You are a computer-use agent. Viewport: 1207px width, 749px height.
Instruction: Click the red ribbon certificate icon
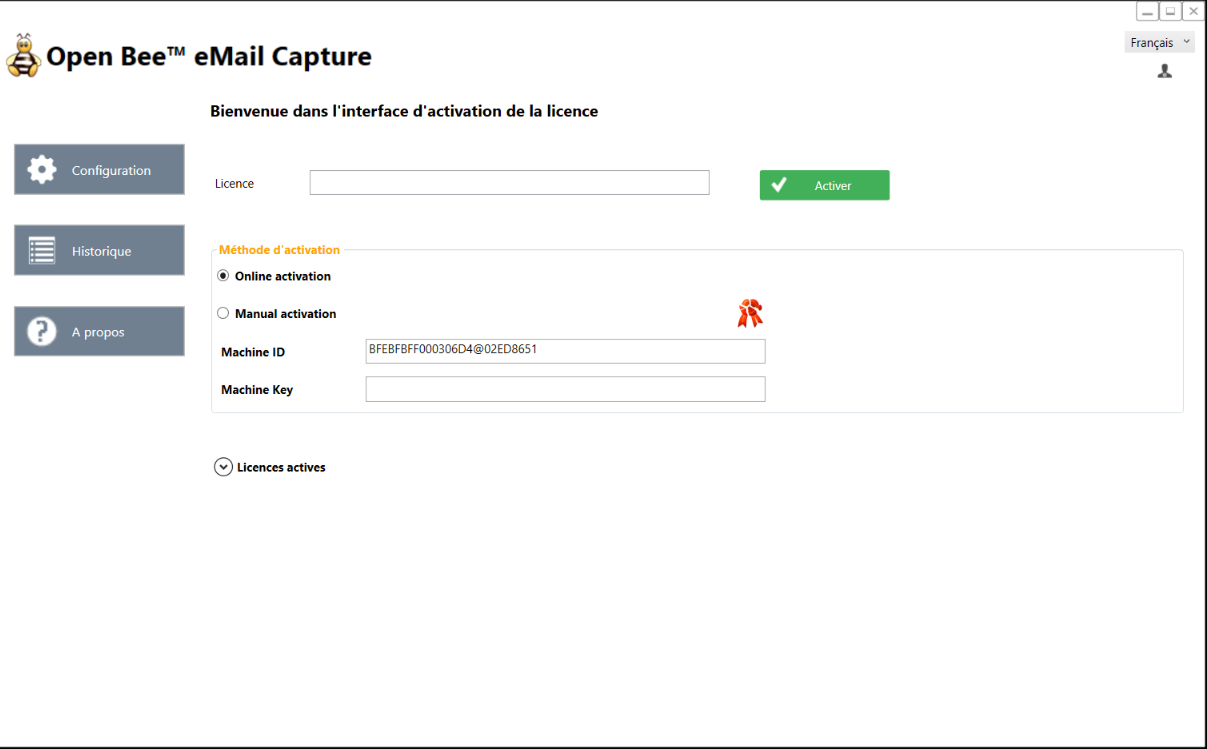750,313
